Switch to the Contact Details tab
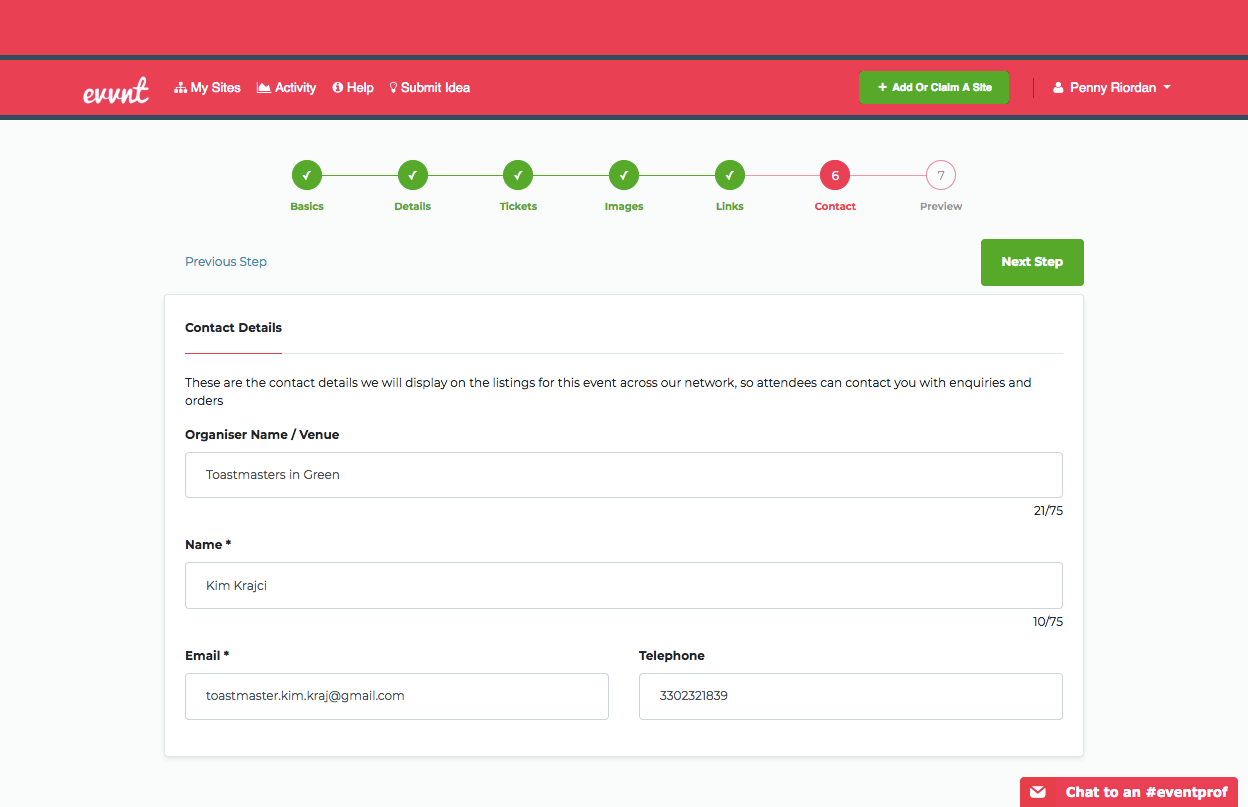Screen dimensions: 1248x807 click(x=234, y=328)
